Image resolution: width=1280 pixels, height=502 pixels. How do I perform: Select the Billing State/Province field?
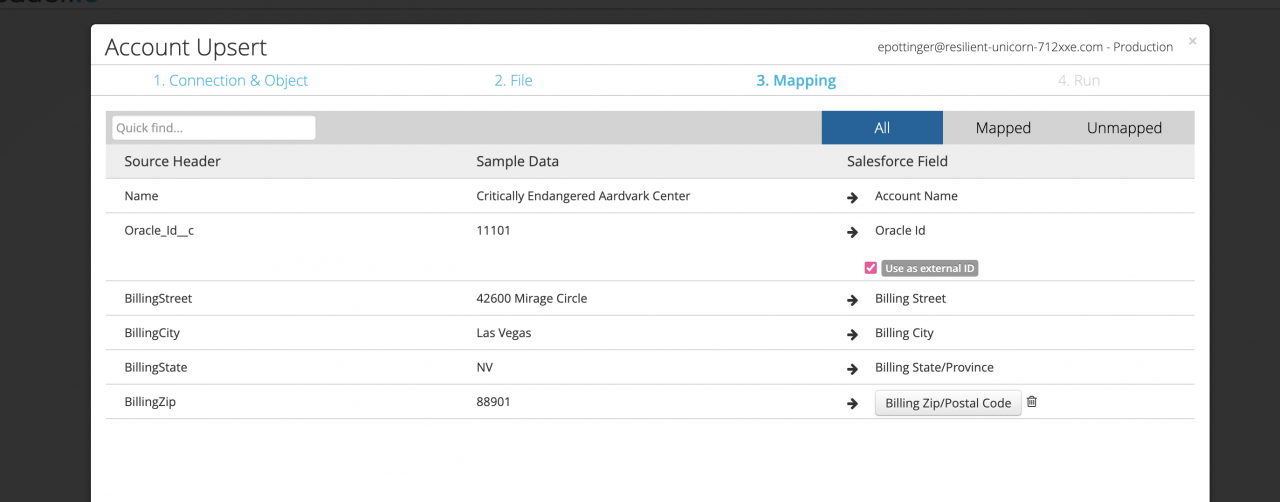934,367
